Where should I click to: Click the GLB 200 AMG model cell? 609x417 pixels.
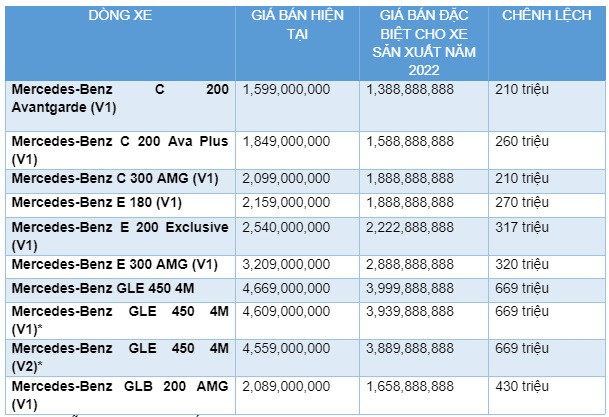(120, 395)
